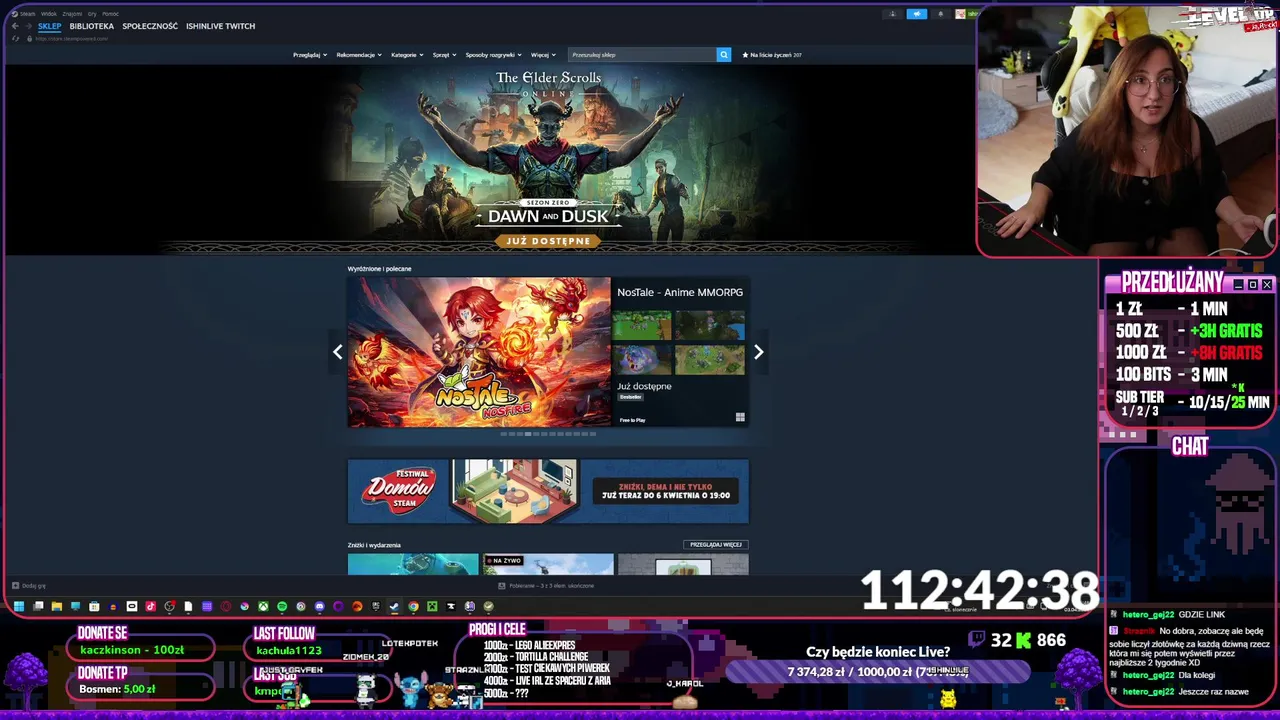Open Steam downloads icon at top right
1280x720 pixels.
(x=892, y=14)
